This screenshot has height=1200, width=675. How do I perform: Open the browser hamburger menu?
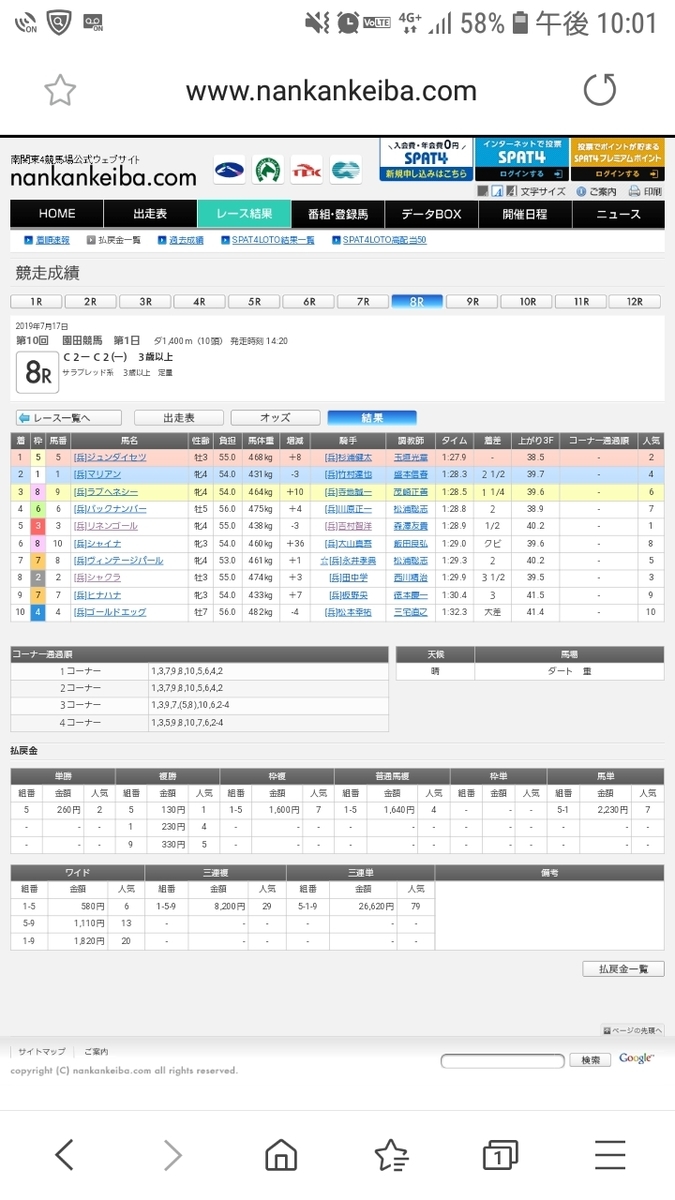point(609,1155)
